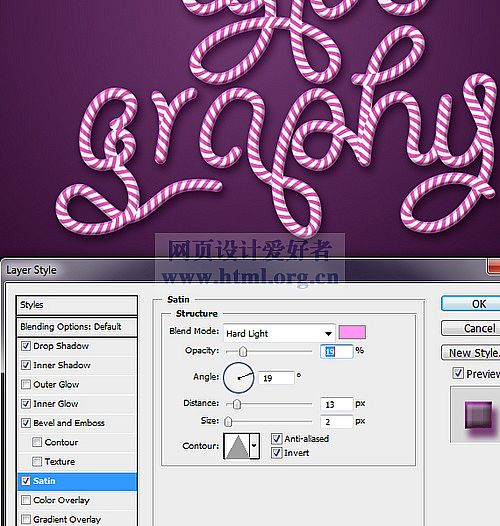The image size is (500, 526).
Task: Toggle the Anti-aliased checkbox
Action: coord(276,438)
